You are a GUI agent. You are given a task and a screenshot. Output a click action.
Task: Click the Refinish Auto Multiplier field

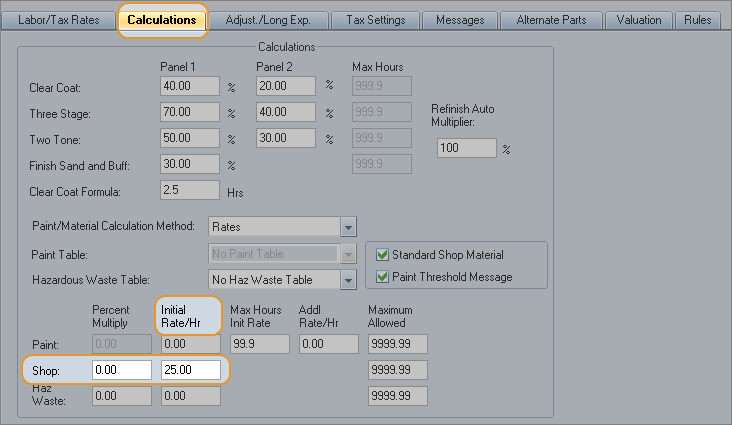click(x=467, y=148)
